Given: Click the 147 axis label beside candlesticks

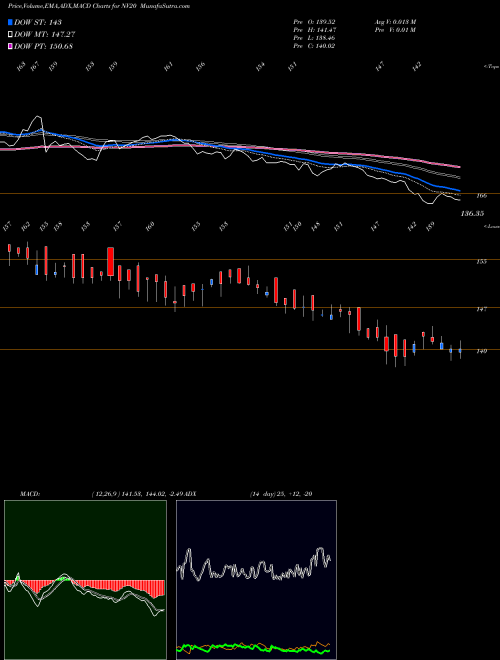Looking at the screenshot, I should pos(481,309).
